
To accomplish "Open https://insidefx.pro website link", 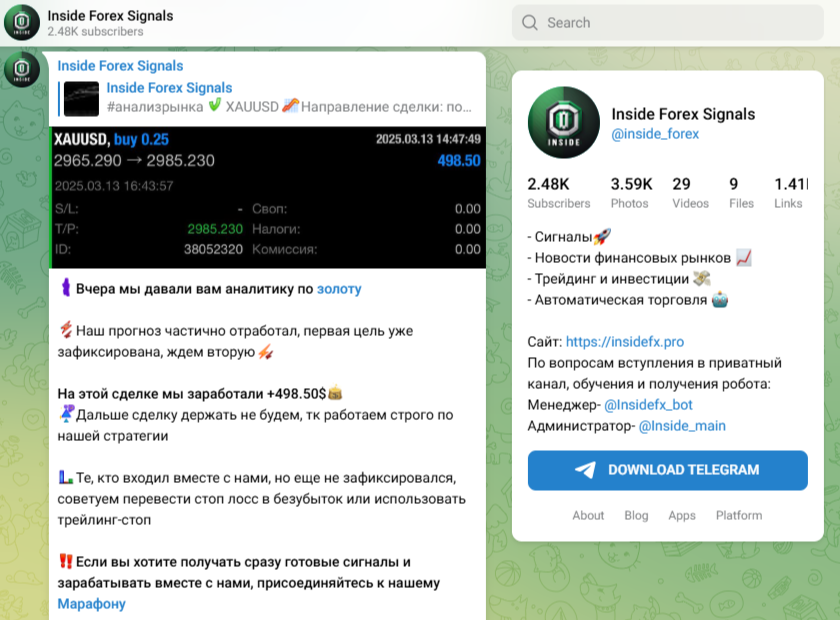I will (625, 342).
